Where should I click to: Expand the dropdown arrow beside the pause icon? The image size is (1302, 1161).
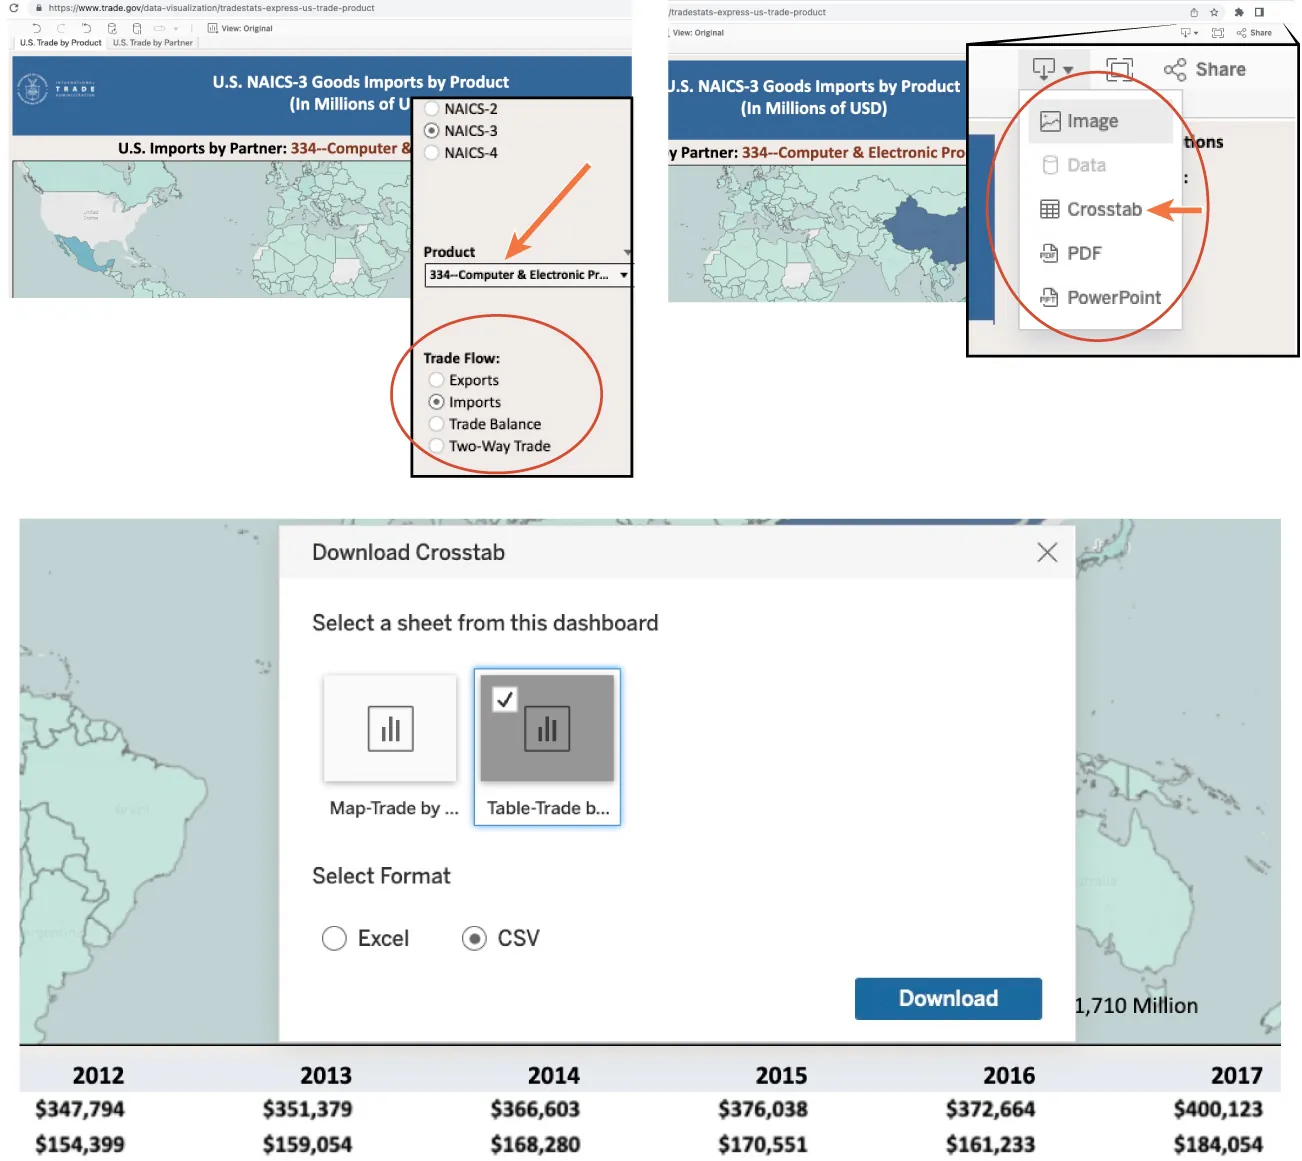tap(176, 28)
